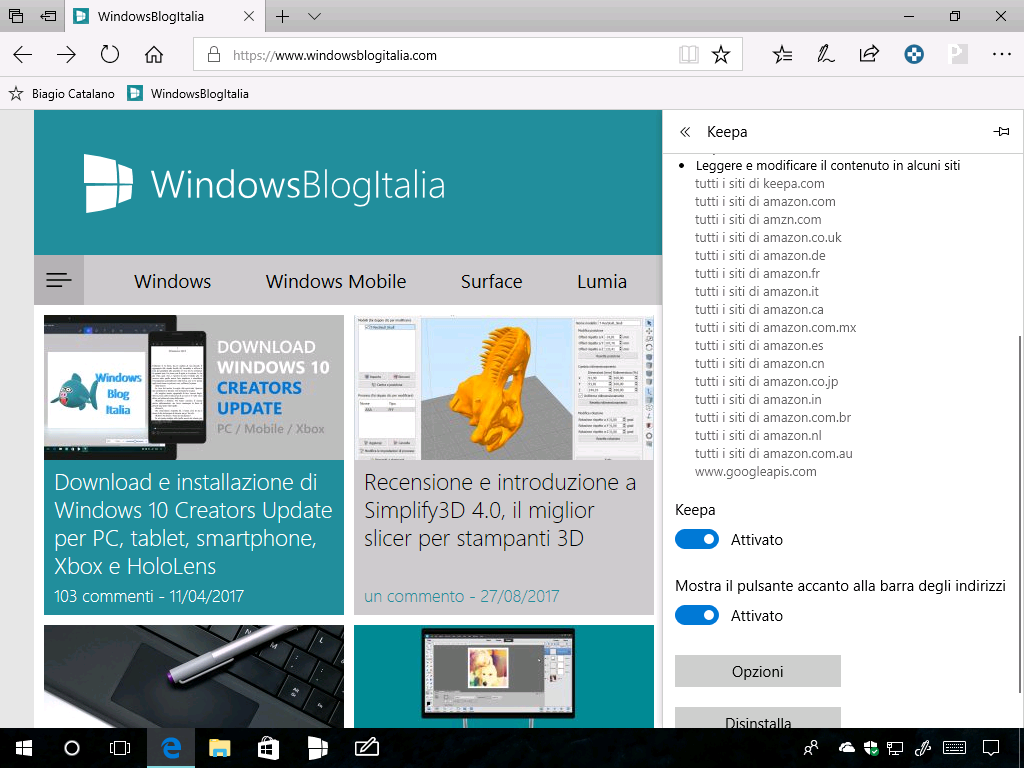Open Microsoft Store from taskbar
This screenshot has width=1024, height=768.
click(x=268, y=748)
